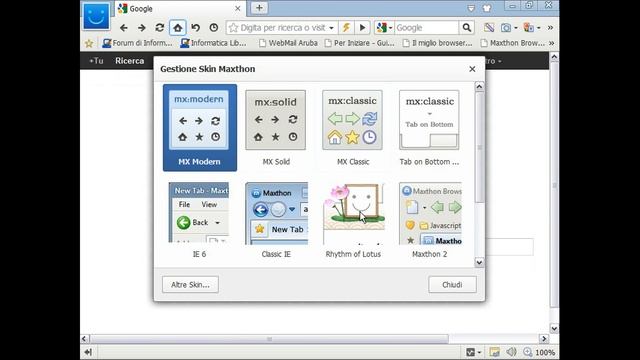
Task: Click the snapshot camera icon
Action: (x=506, y=28)
